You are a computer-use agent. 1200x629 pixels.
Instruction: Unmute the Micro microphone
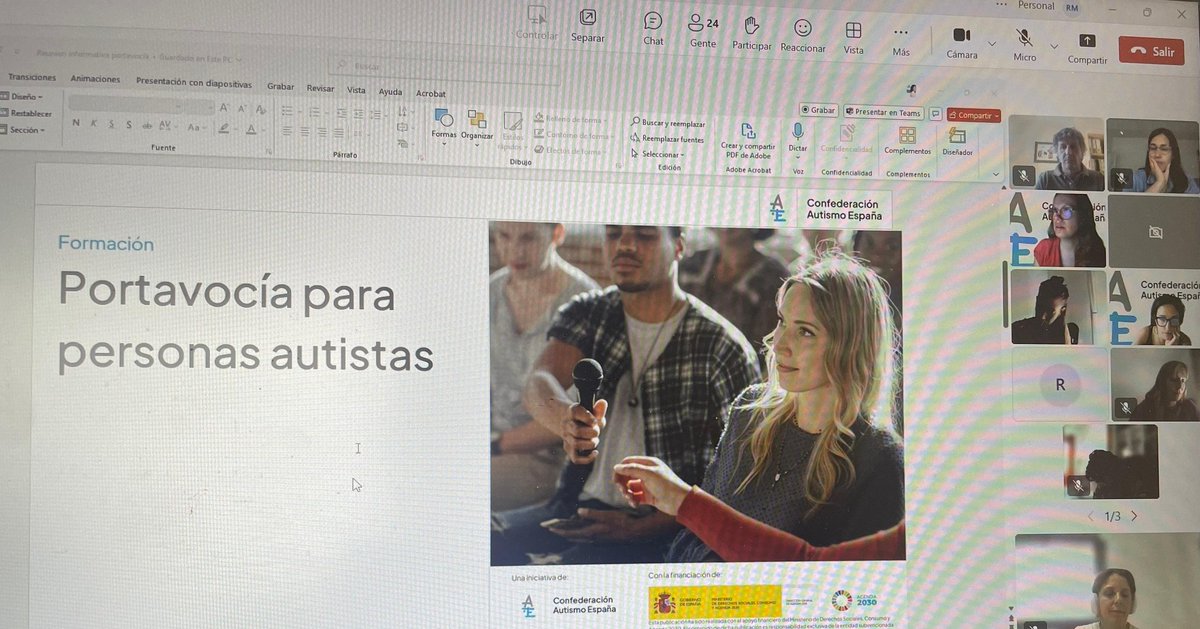pos(1024,45)
